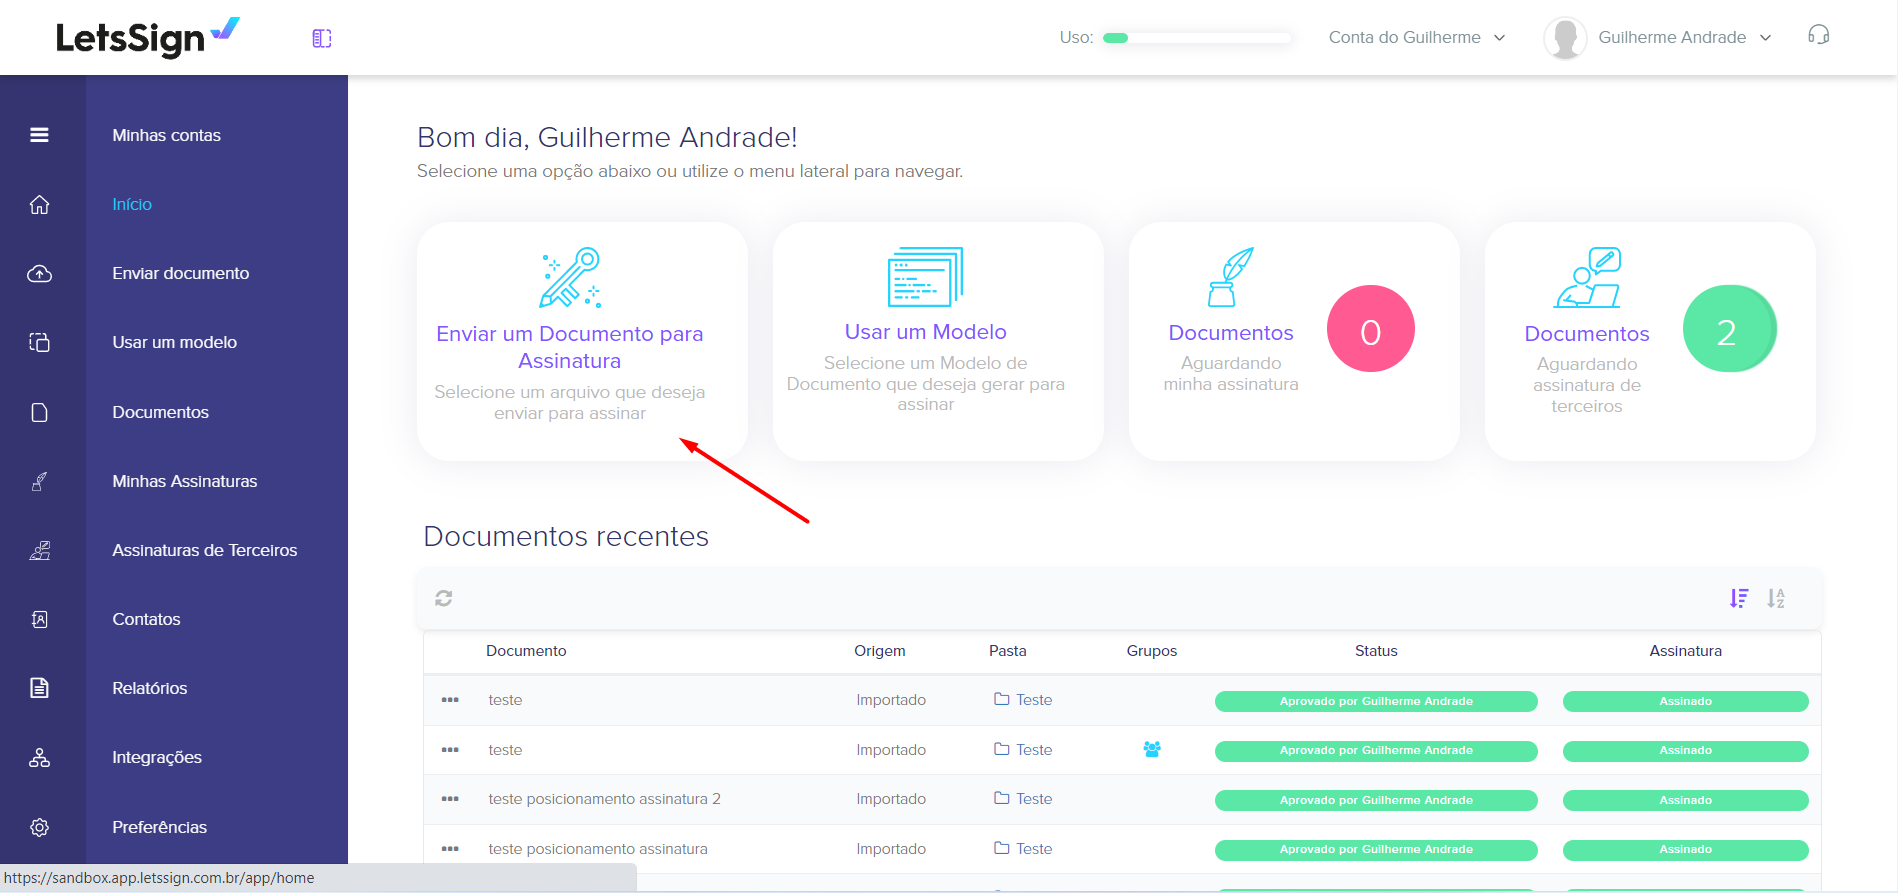The image size is (1898, 893).
Task: Click the pink 0 counter badge
Action: coord(1371,329)
